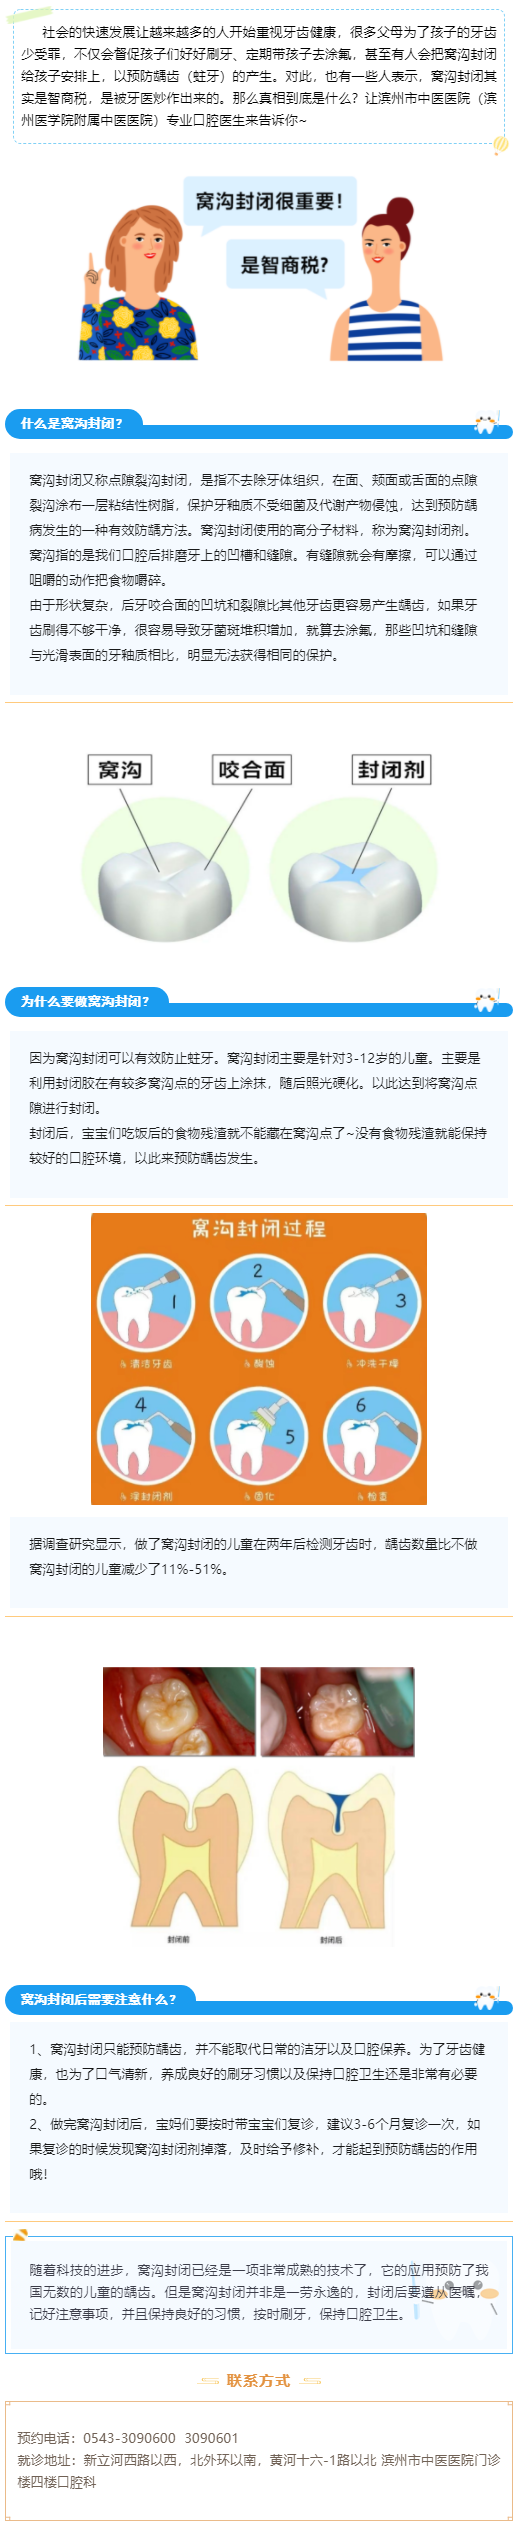Select the step 2 酸蚀 circle icon
Screen dimensions: 520x2531
(259, 1304)
